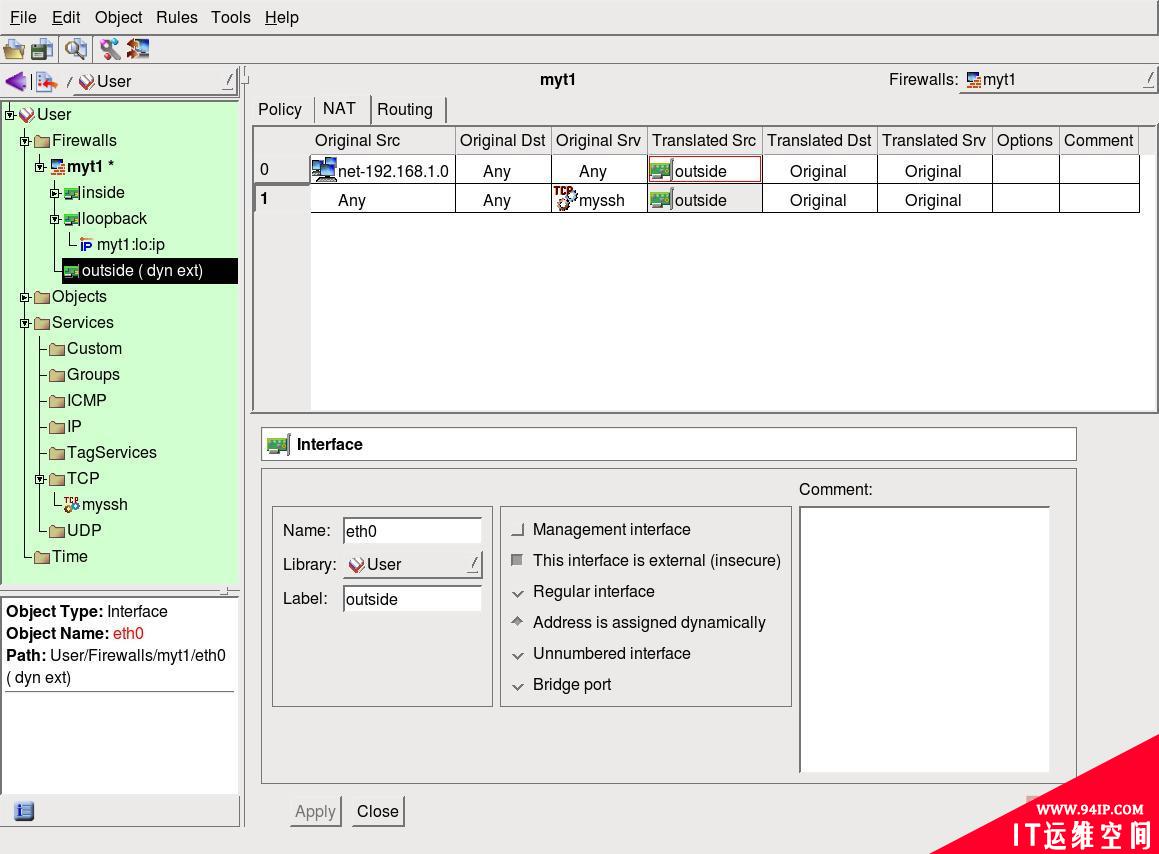Image resolution: width=1159 pixels, height=854 pixels.
Task: Click the UDP folder icon in the tree
Action: click(x=57, y=531)
